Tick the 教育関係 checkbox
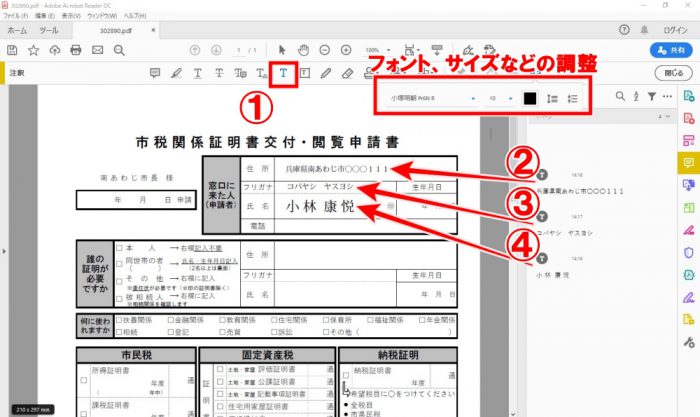Viewport: 700px width, 417px height. click(x=222, y=320)
